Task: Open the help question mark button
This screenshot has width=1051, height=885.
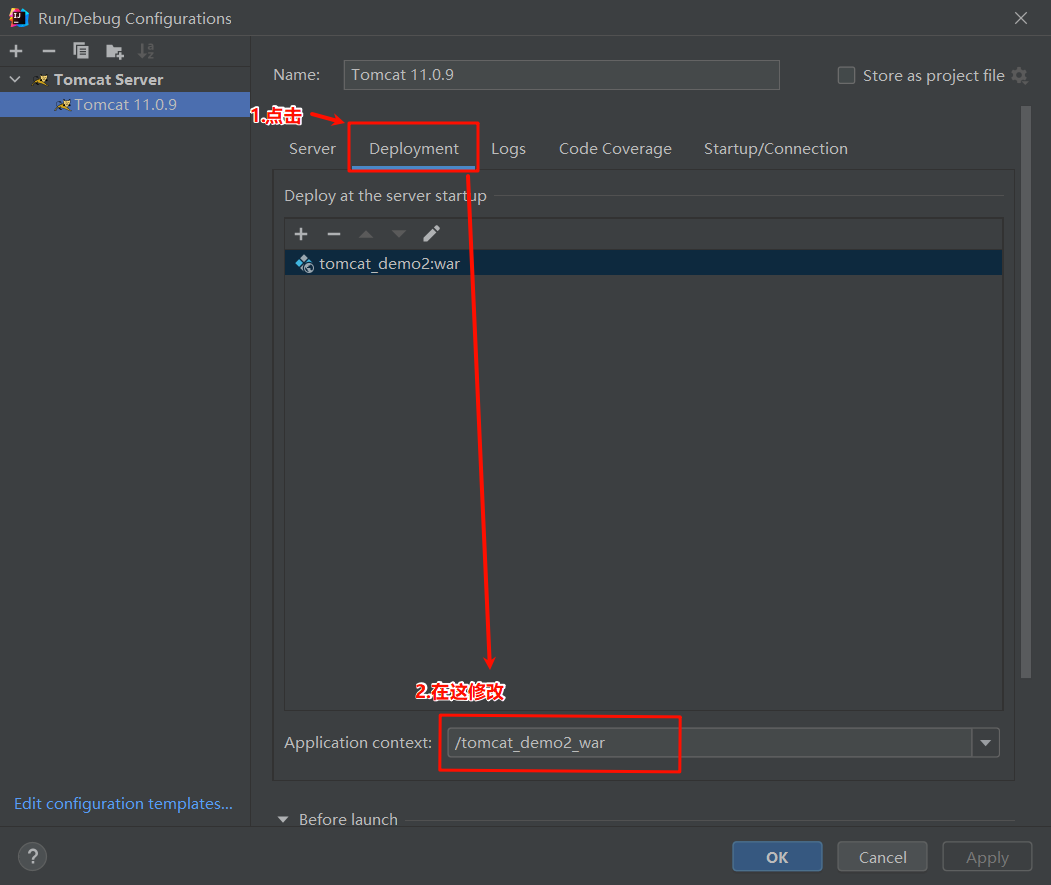Action: click(32, 856)
